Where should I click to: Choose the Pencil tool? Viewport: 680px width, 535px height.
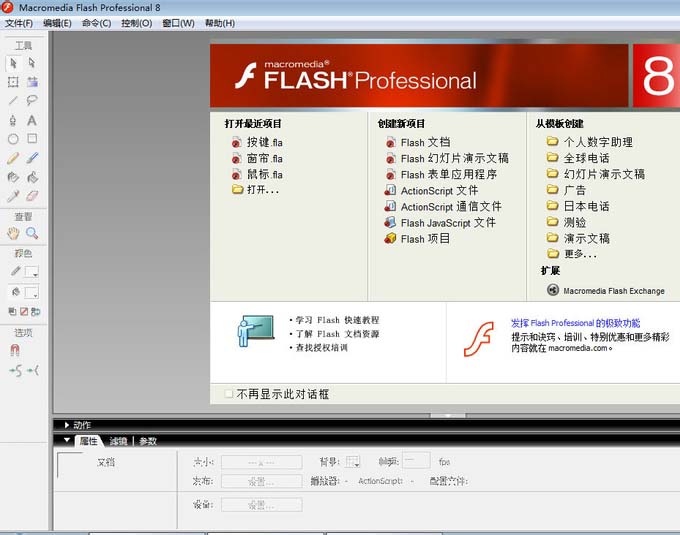point(13,158)
